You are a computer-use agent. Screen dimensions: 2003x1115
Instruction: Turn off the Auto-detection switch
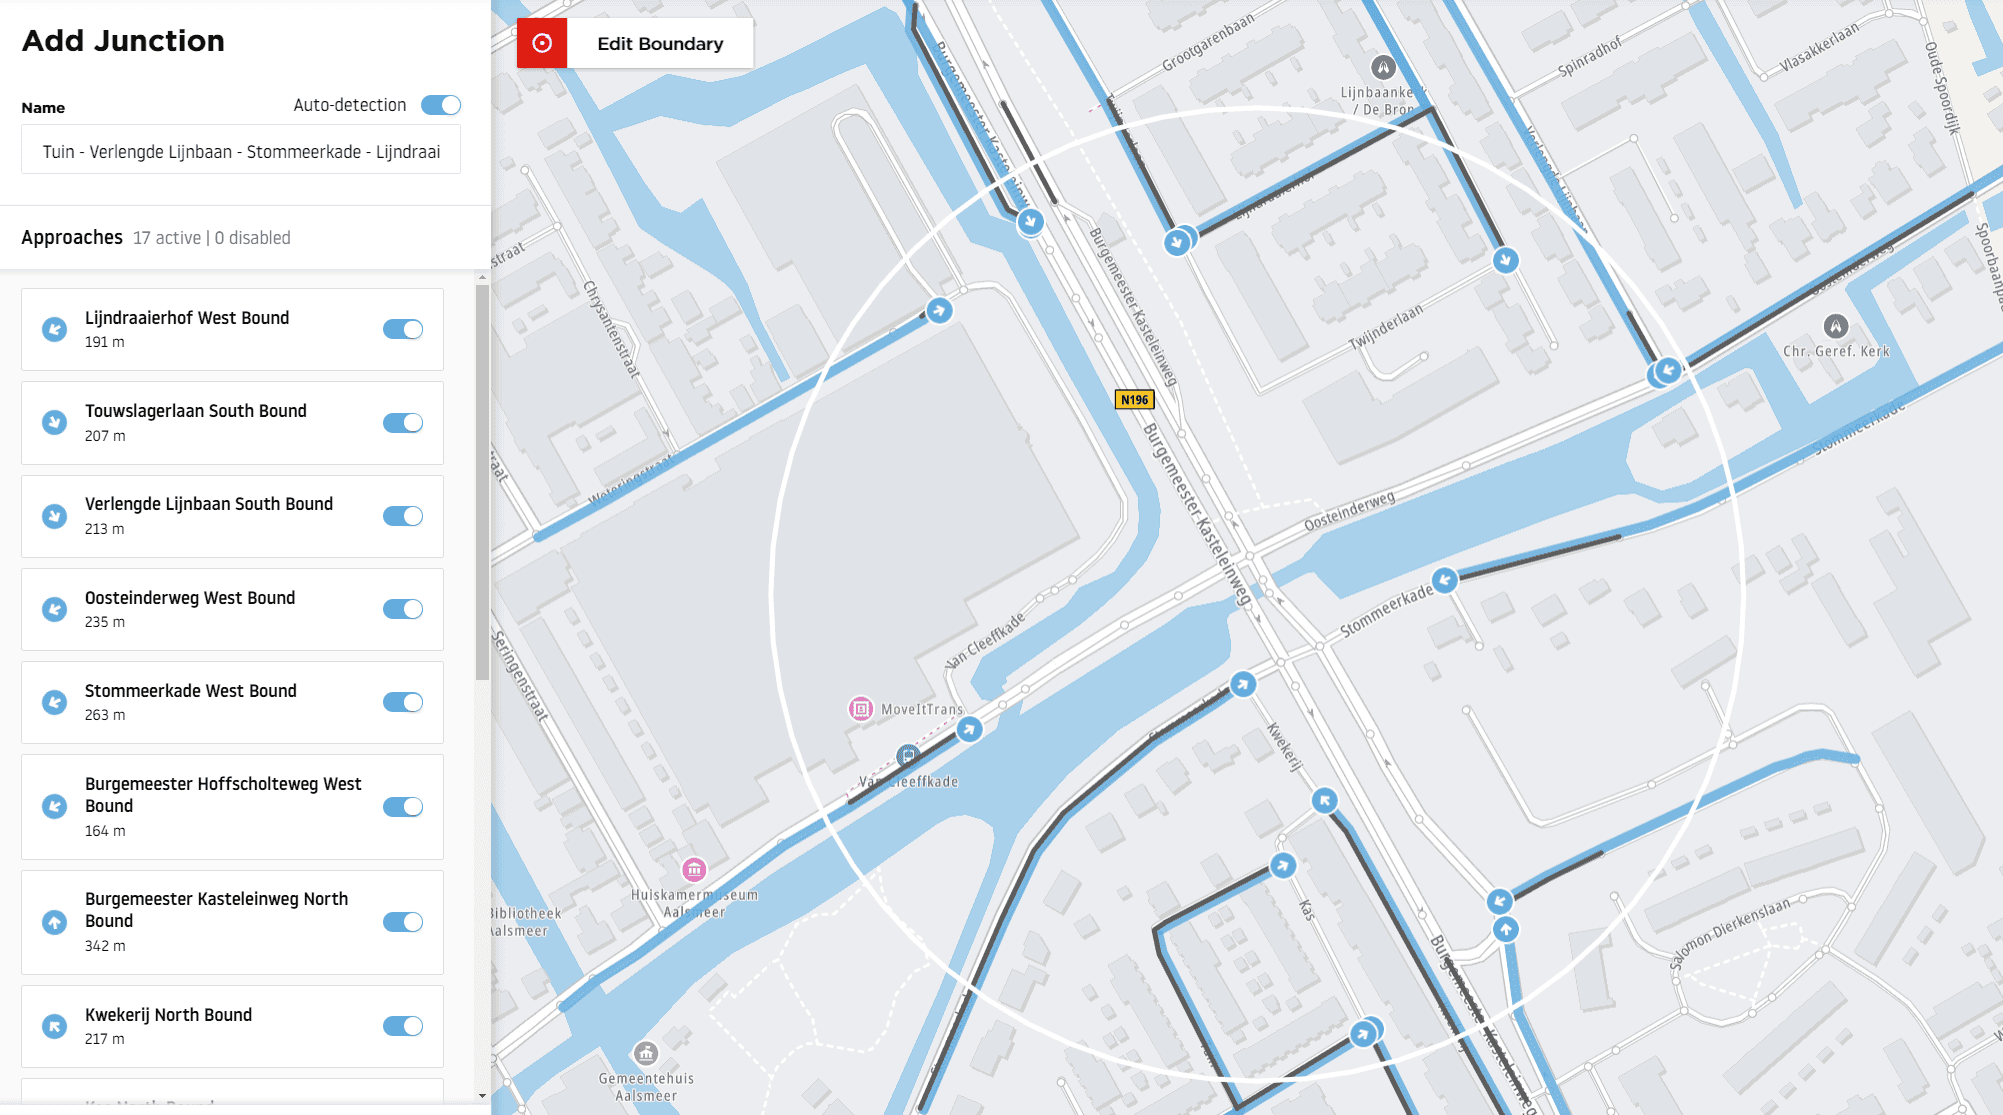(x=441, y=105)
